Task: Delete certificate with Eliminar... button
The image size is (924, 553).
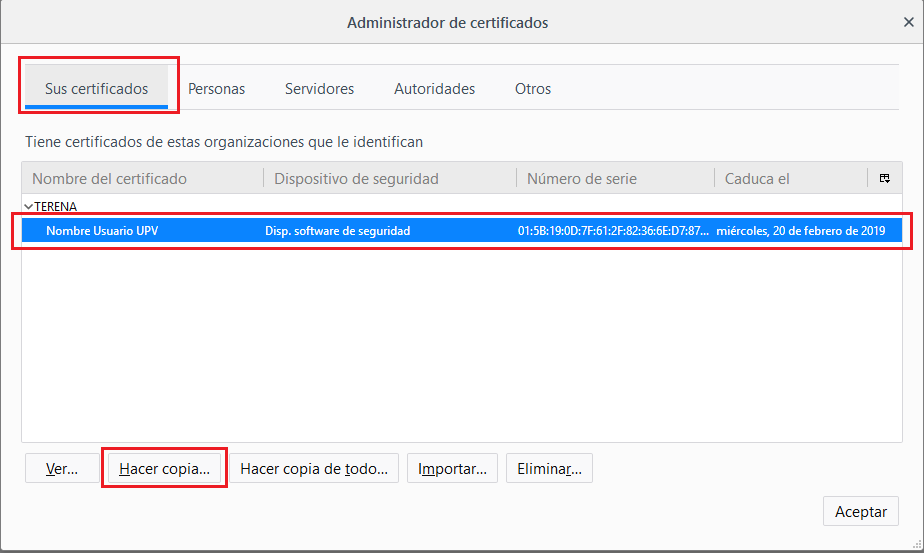Action: point(549,469)
